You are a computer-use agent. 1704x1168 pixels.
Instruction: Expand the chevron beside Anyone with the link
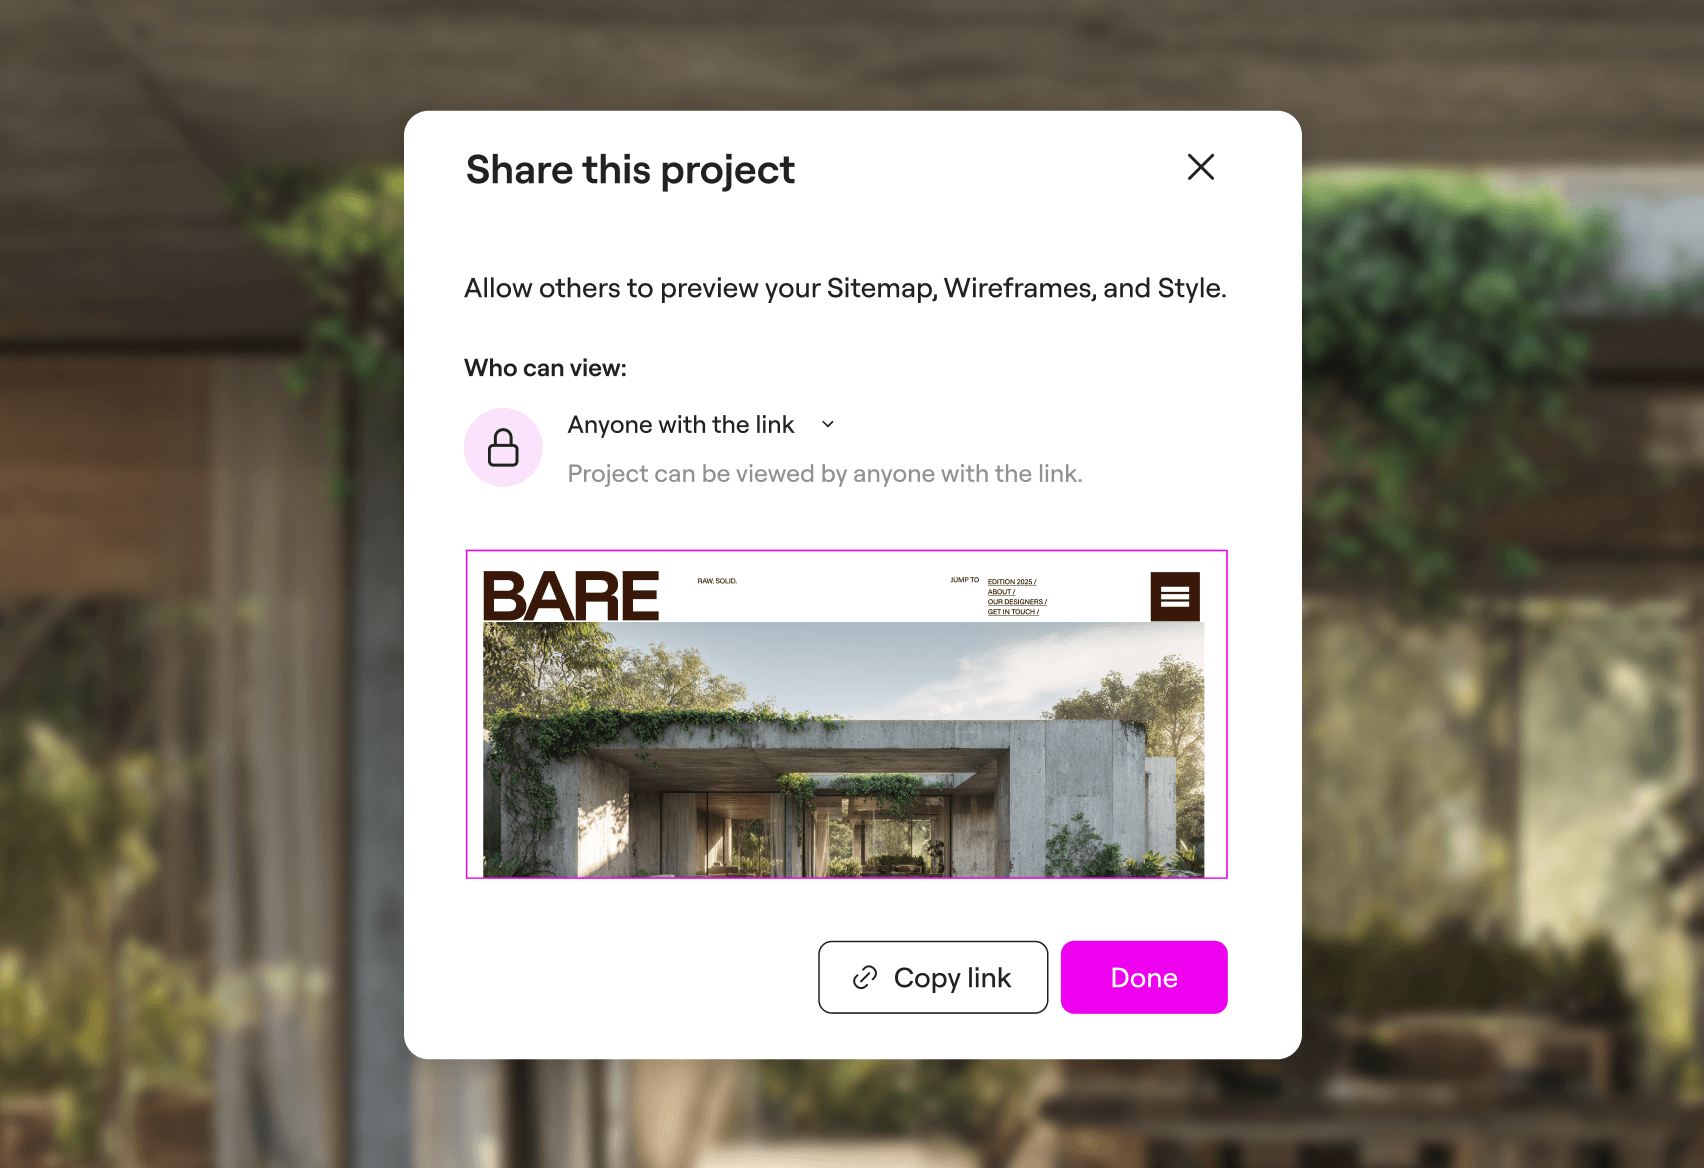coord(828,424)
